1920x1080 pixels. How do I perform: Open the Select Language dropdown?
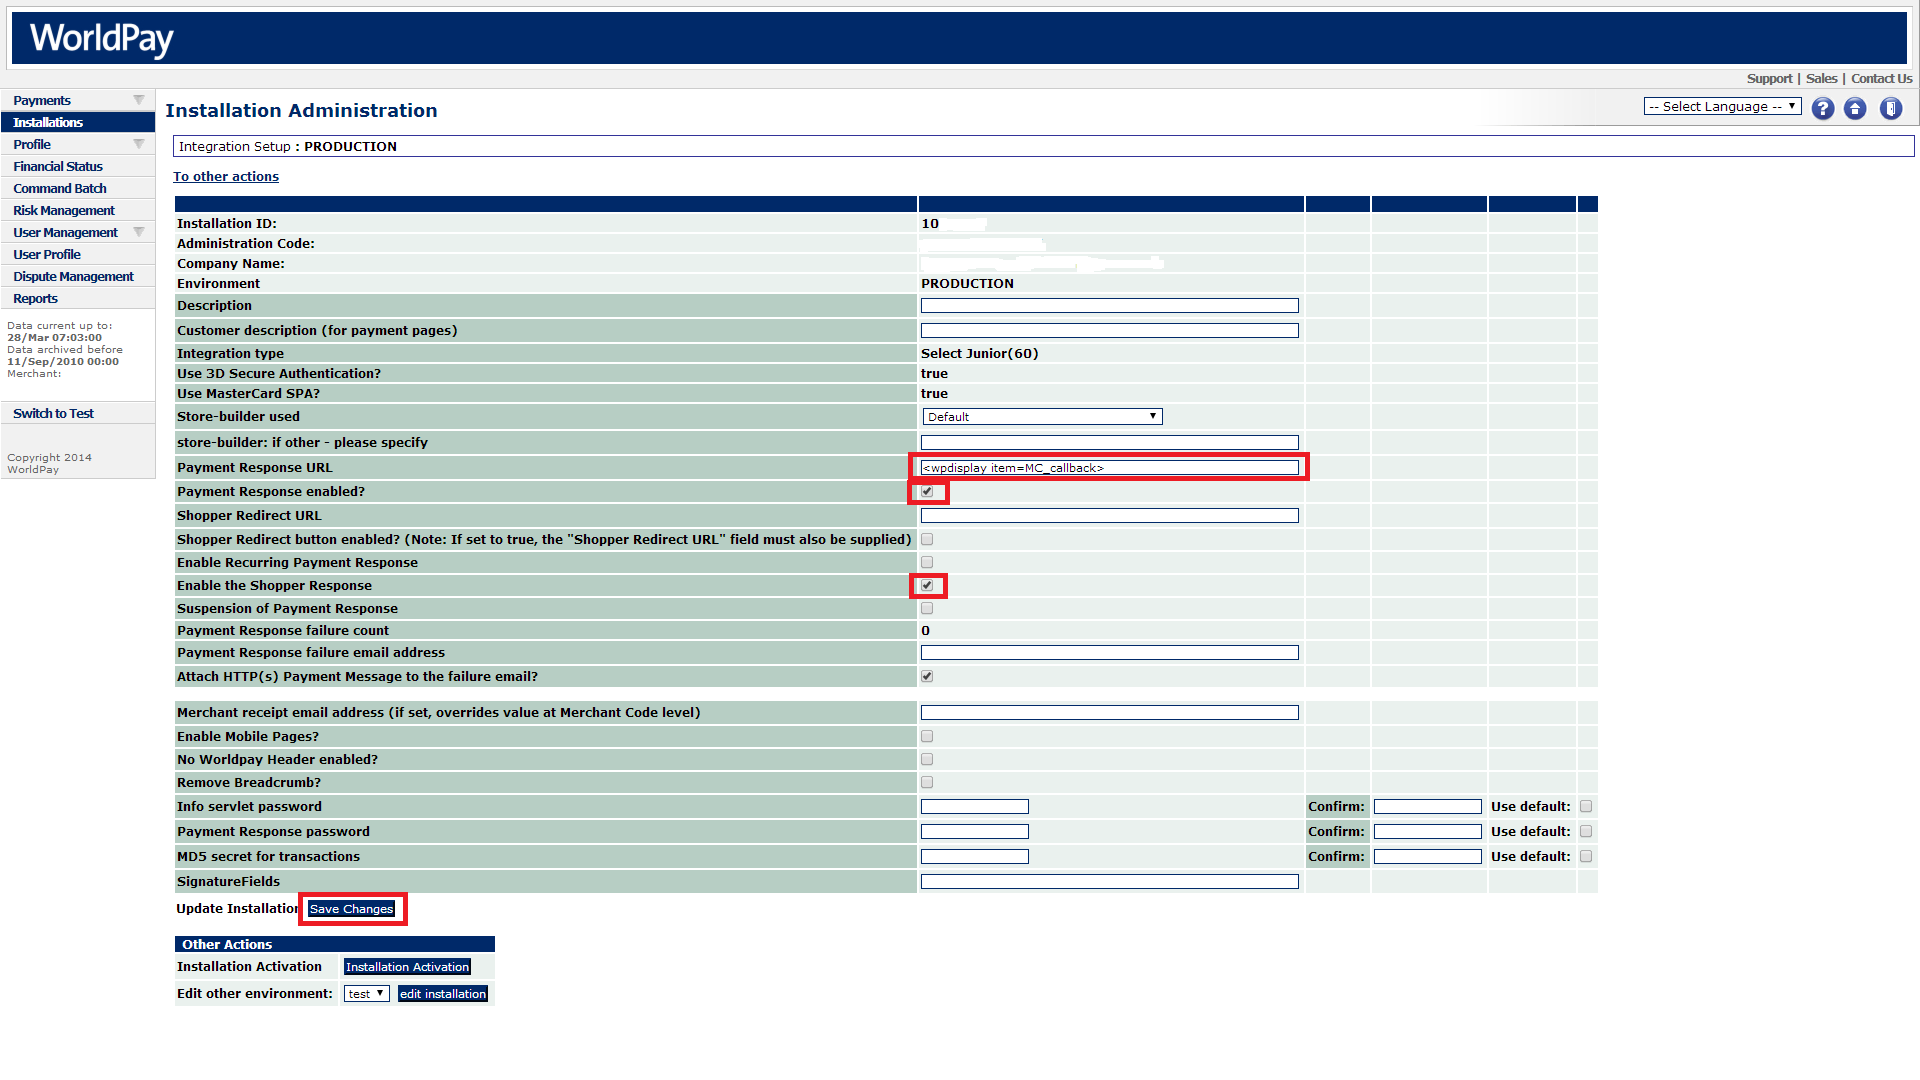coord(1722,107)
